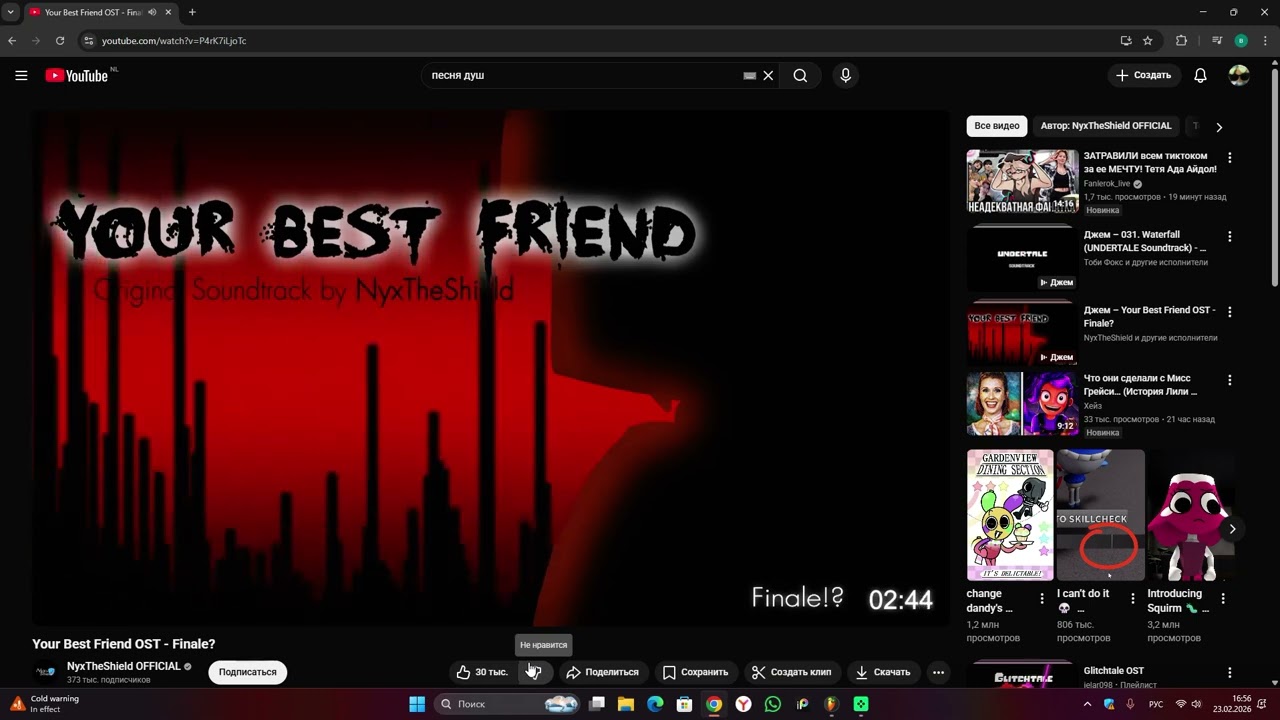Open WhatsApp from taskbar
Viewport: 1280px width, 720px height.
[x=772, y=704]
